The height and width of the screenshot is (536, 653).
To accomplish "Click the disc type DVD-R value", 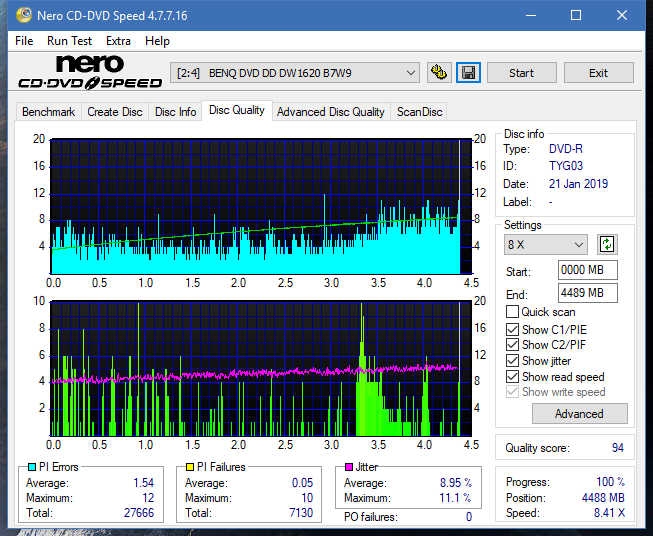I will click(566, 149).
